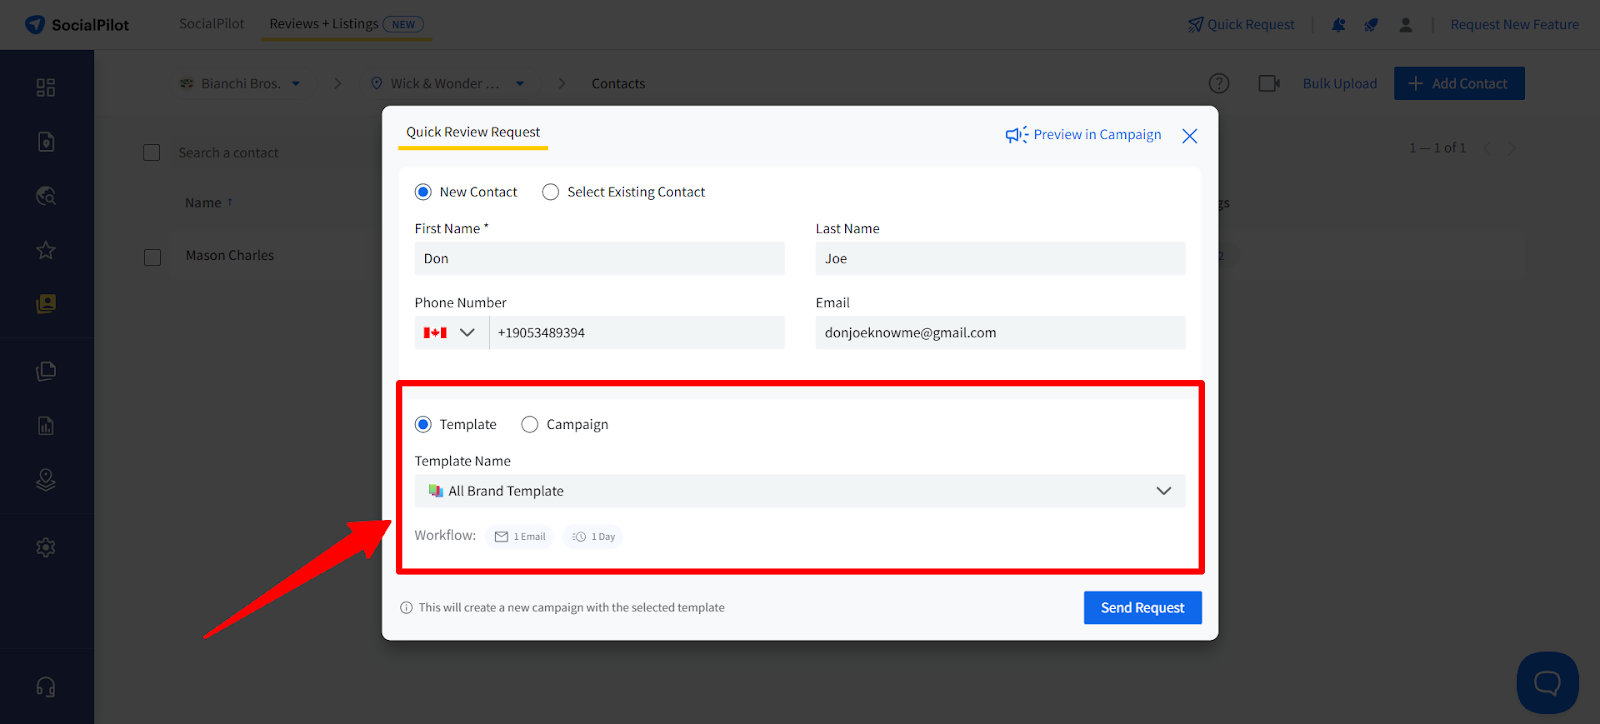Click the Send Request button

point(1143,608)
